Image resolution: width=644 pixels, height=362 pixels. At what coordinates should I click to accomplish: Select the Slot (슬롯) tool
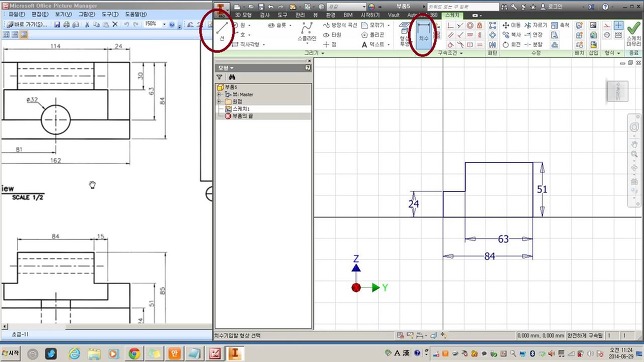point(277,25)
